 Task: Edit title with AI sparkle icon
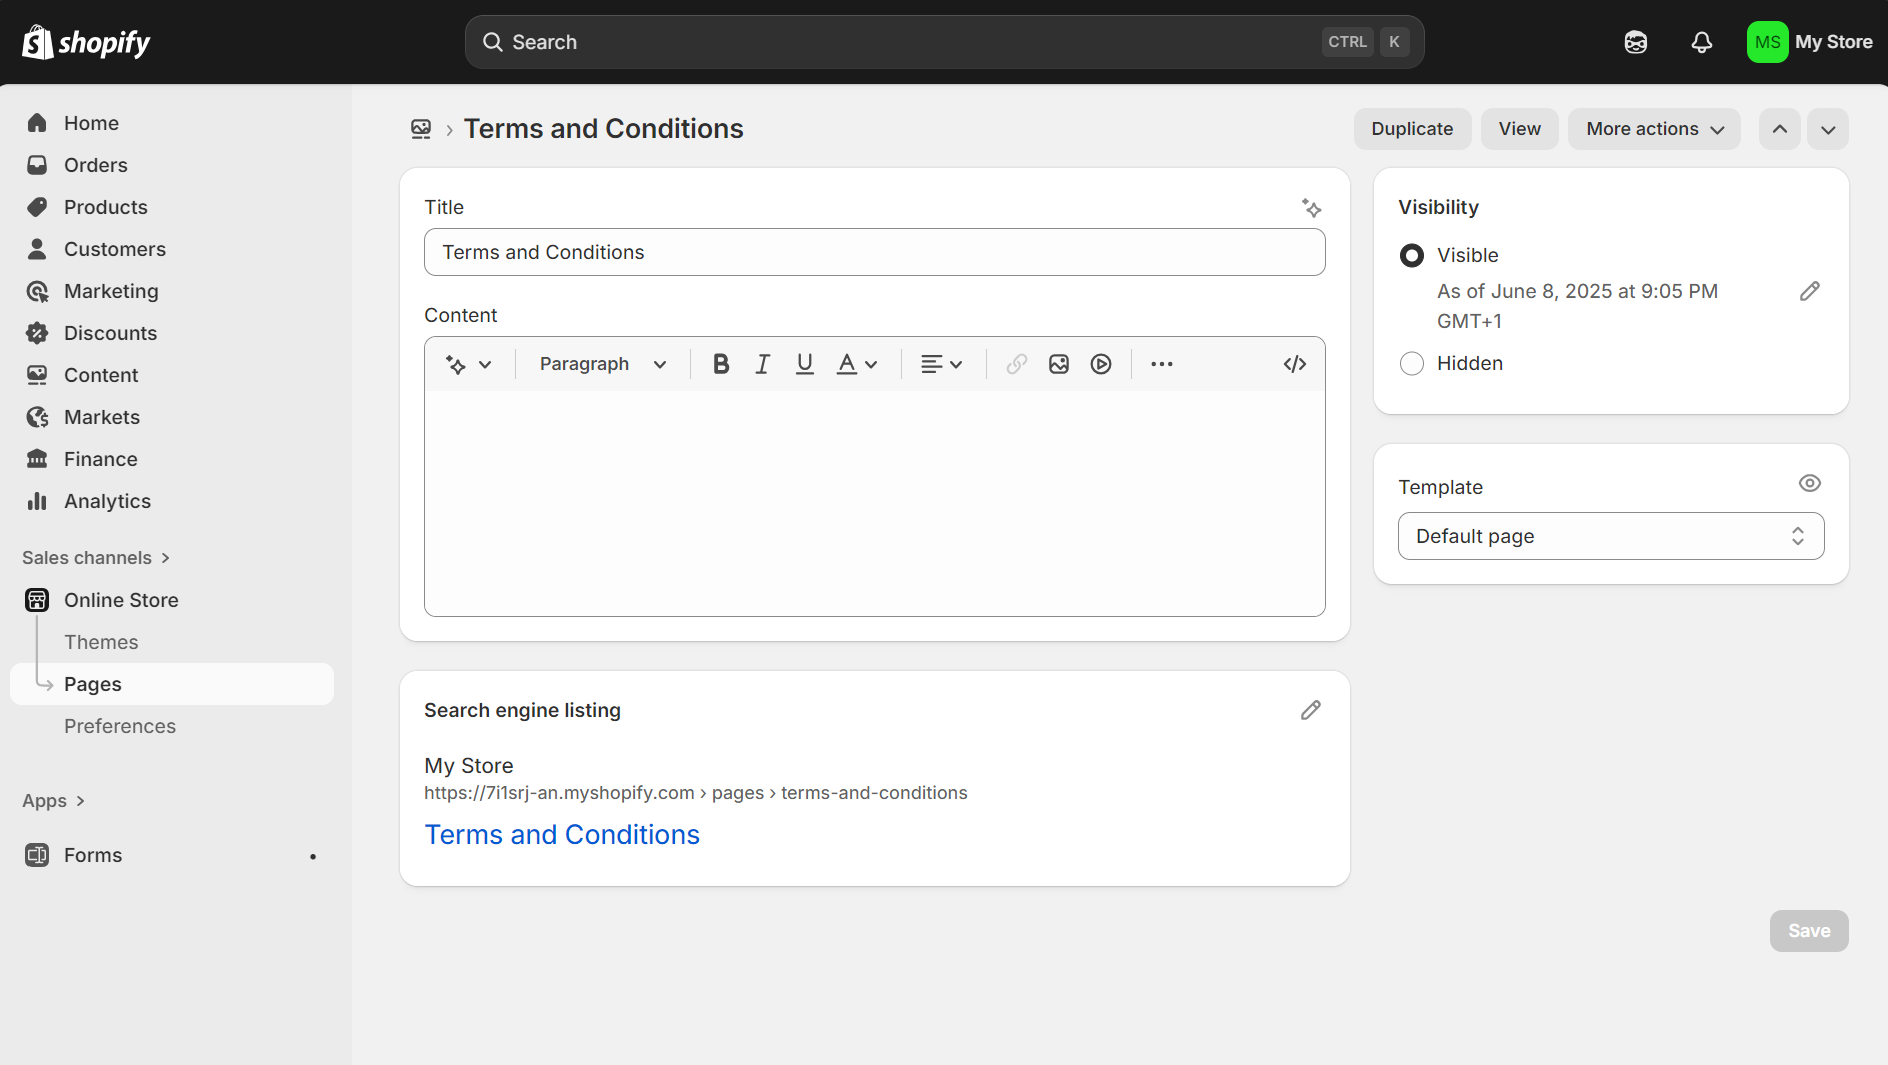(x=1312, y=208)
